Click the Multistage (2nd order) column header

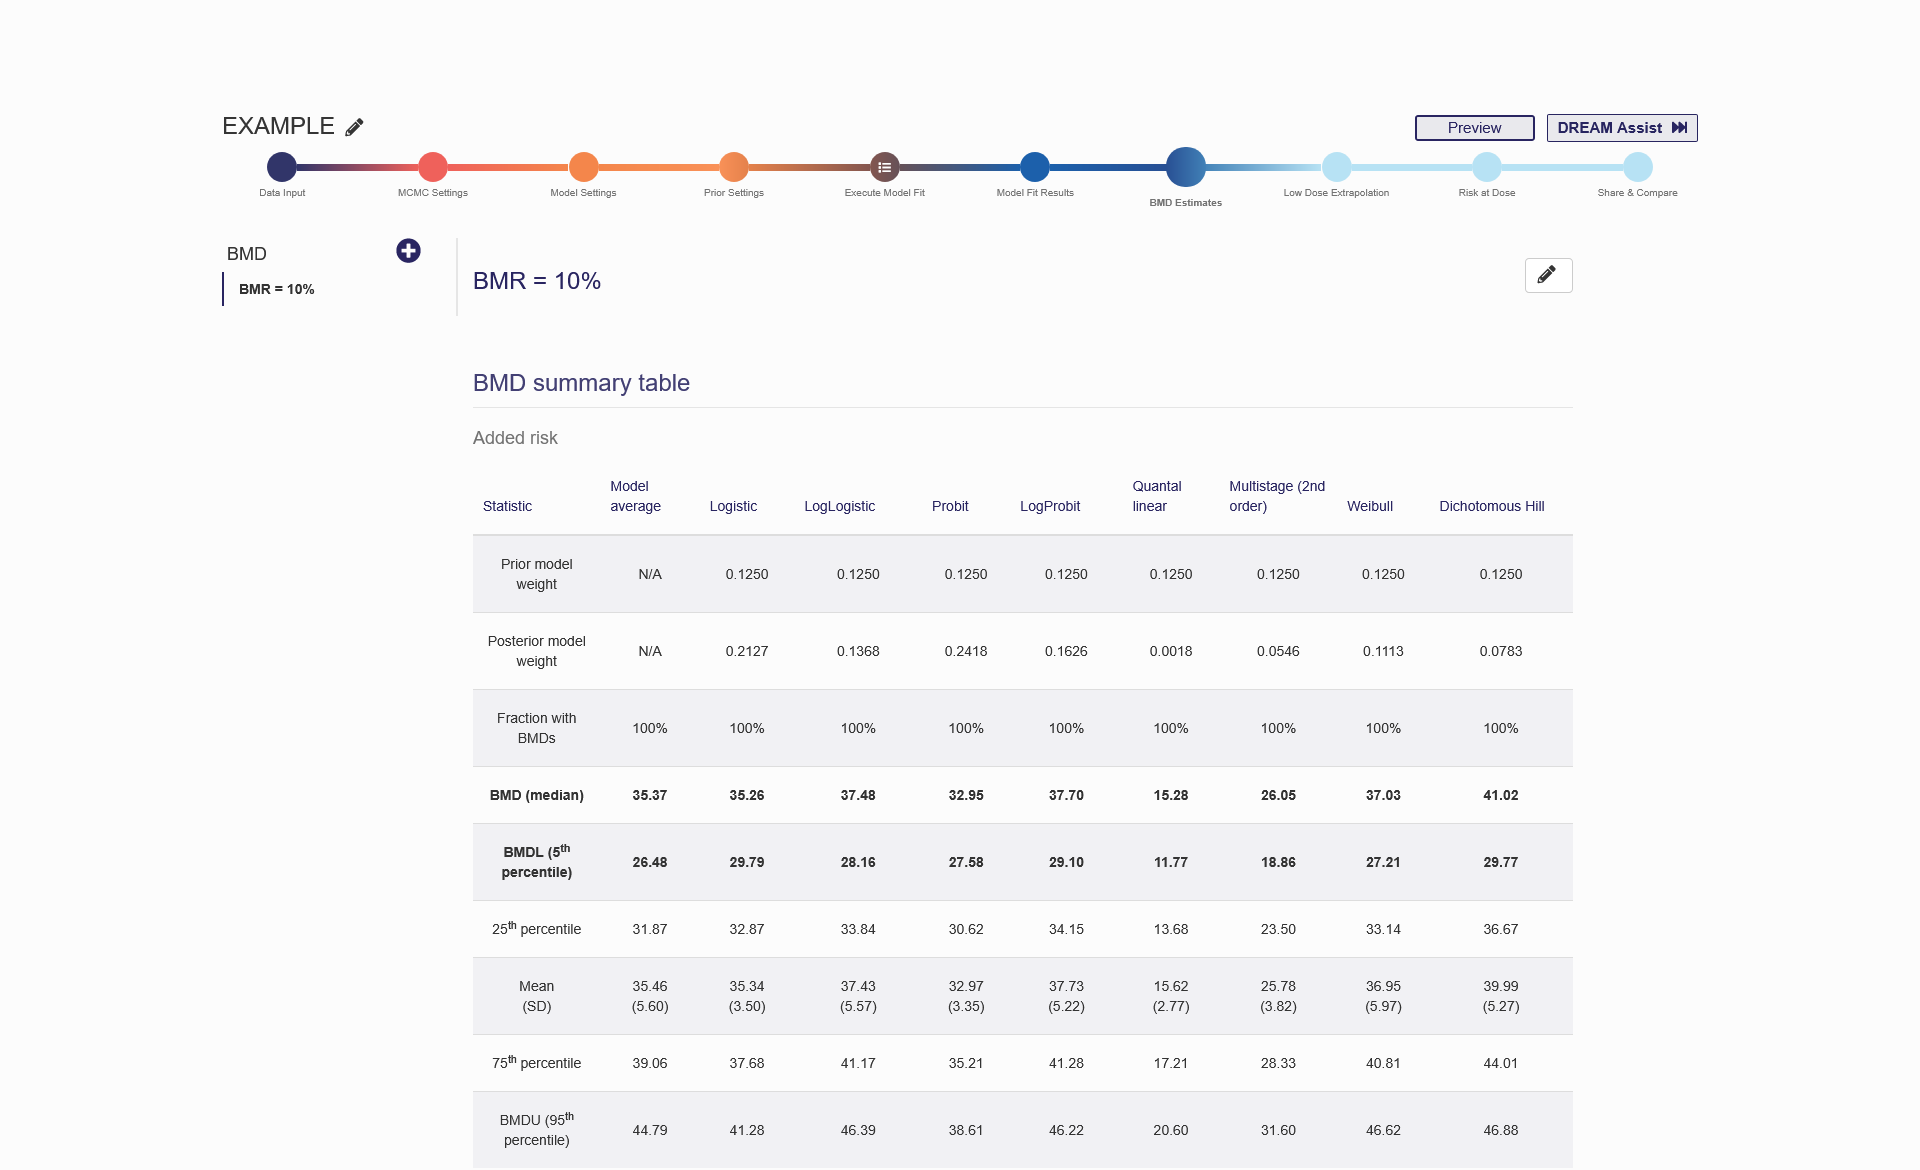tap(1276, 496)
